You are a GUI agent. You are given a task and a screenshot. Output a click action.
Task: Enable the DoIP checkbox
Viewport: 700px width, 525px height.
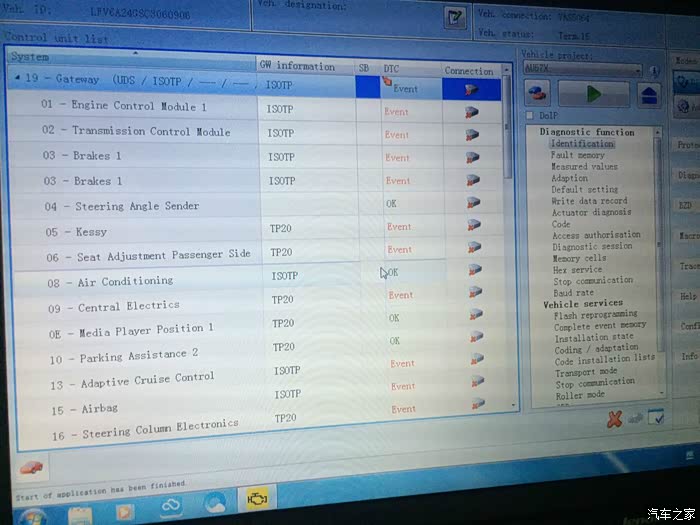[530, 116]
